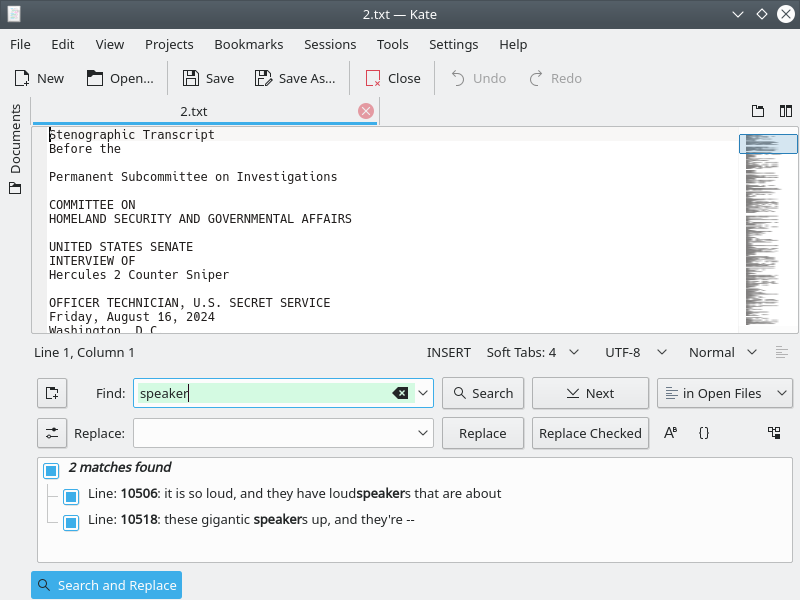This screenshot has width=800, height=600.
Task: Click the new tab icon right of tab bar
Action: click(x=758, y=111)
